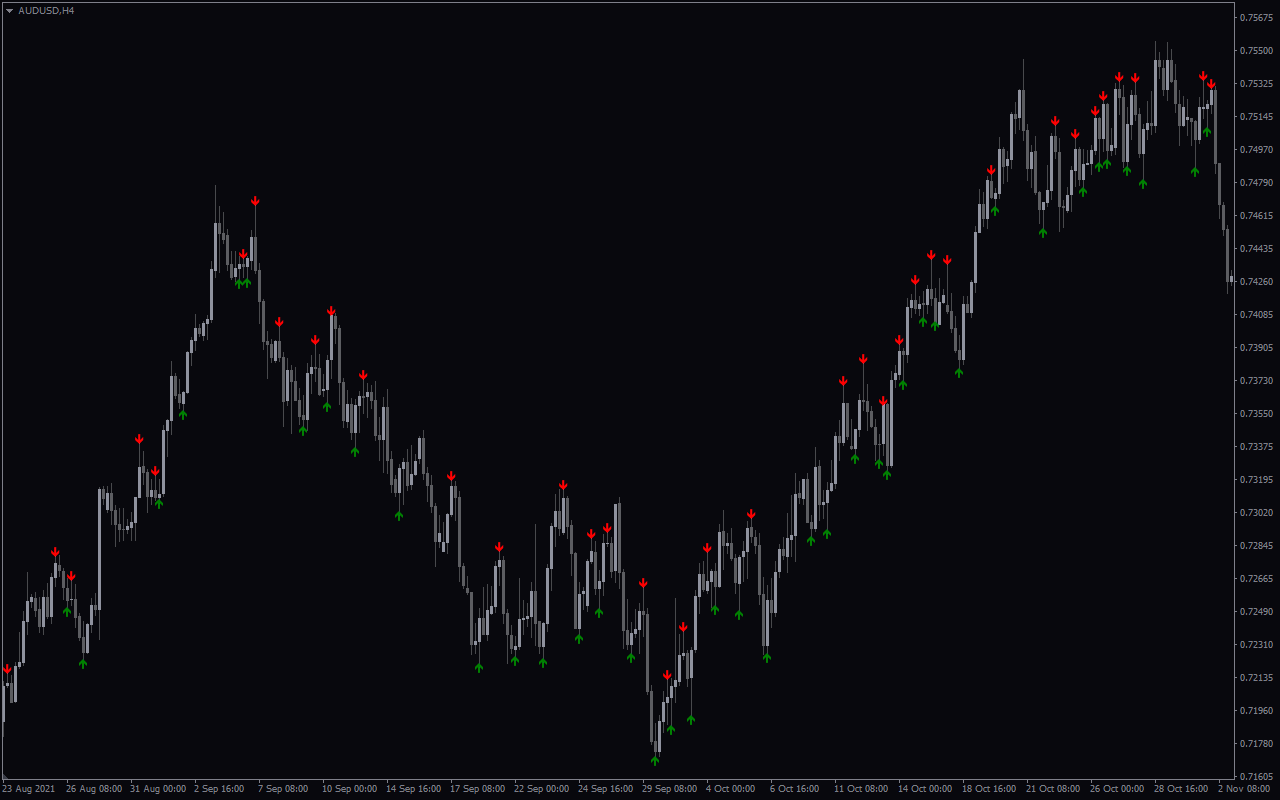Screen dimensions: 1280x800
Task: Click price 0.73020 on the right scale
Action: [1257, 512]
